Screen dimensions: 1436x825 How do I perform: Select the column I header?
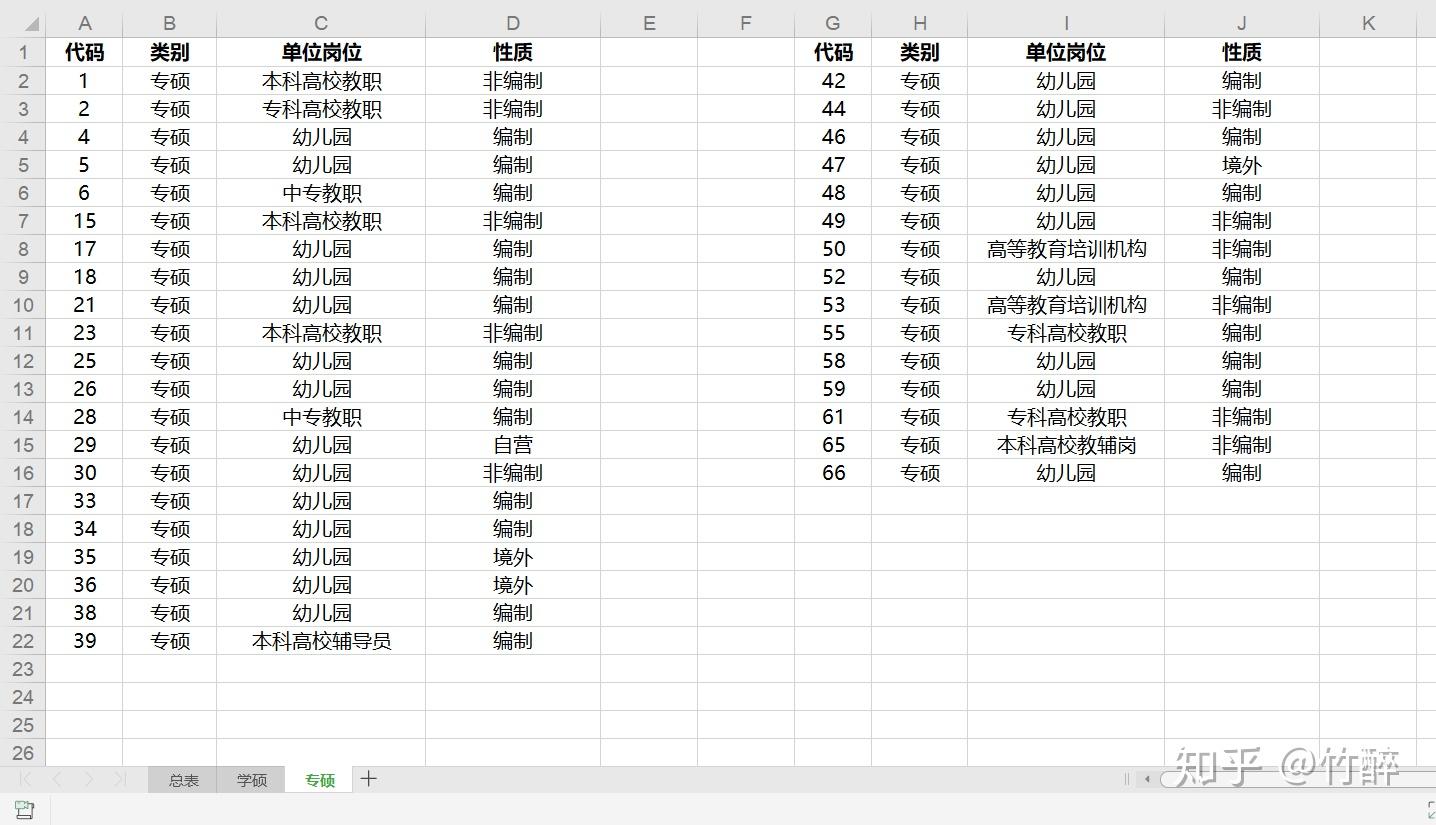pos(1066,24)
